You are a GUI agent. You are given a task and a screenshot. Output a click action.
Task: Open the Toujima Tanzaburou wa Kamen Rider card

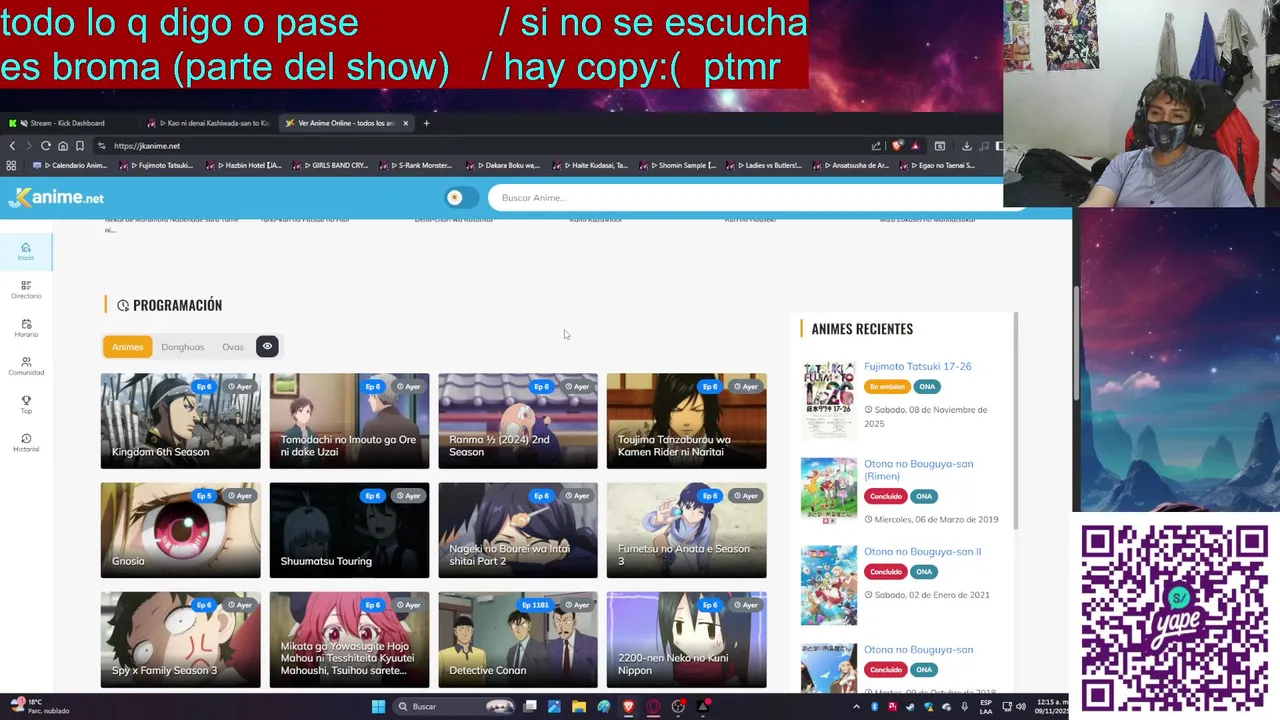(x=686, y=421)
